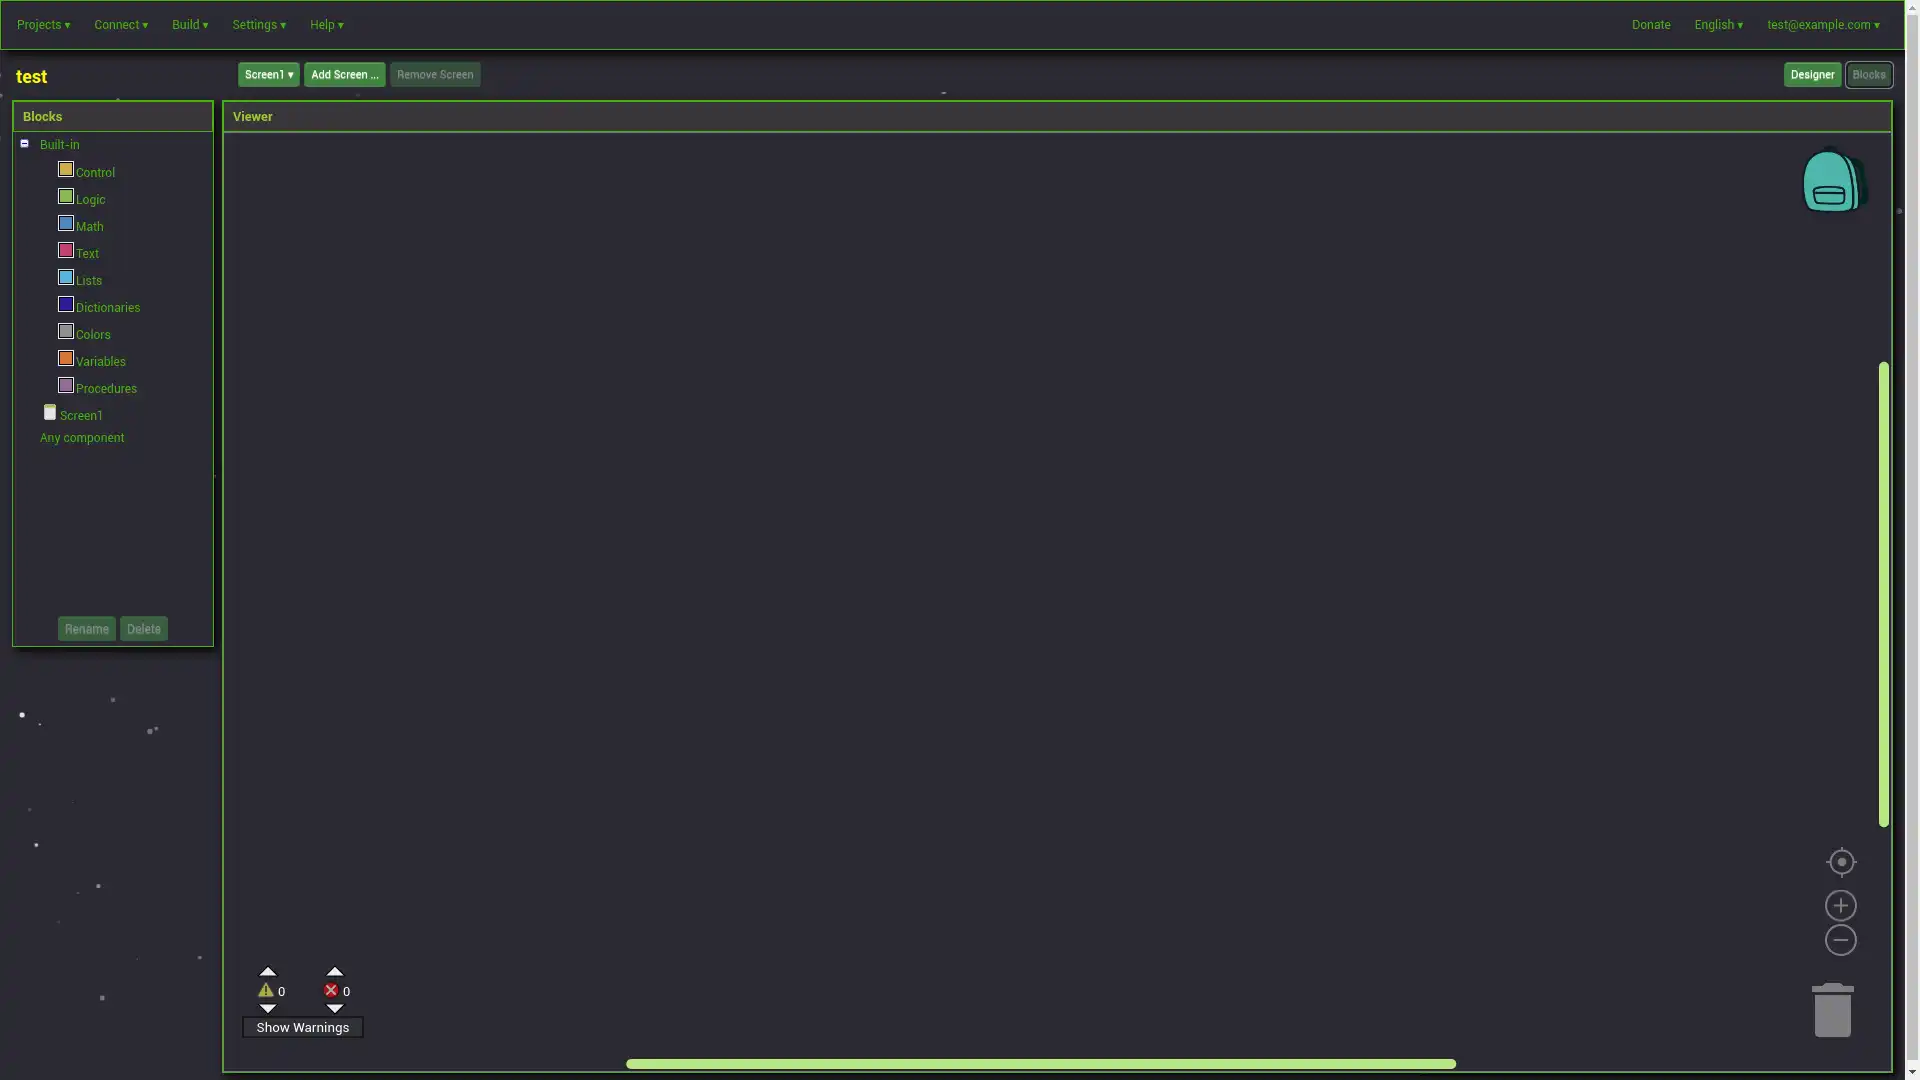Click the warning triangle status icon
1920x1080 pixels.
265,989
